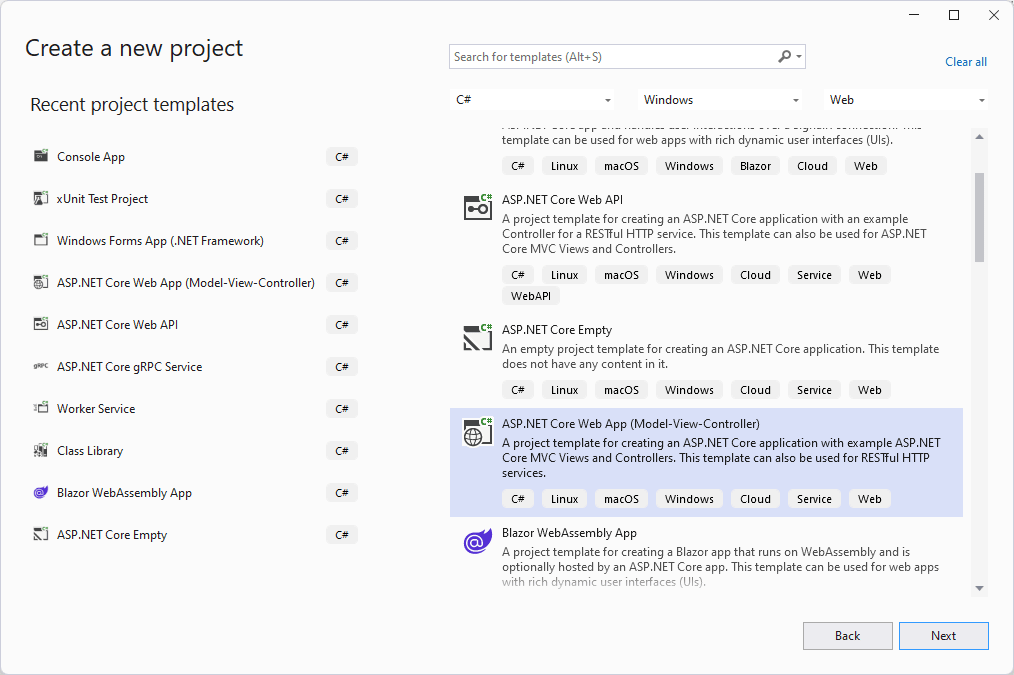Click the Blazor tag in the top template
Viewport: 1014px width, 675px height.
tap(755, 166)
